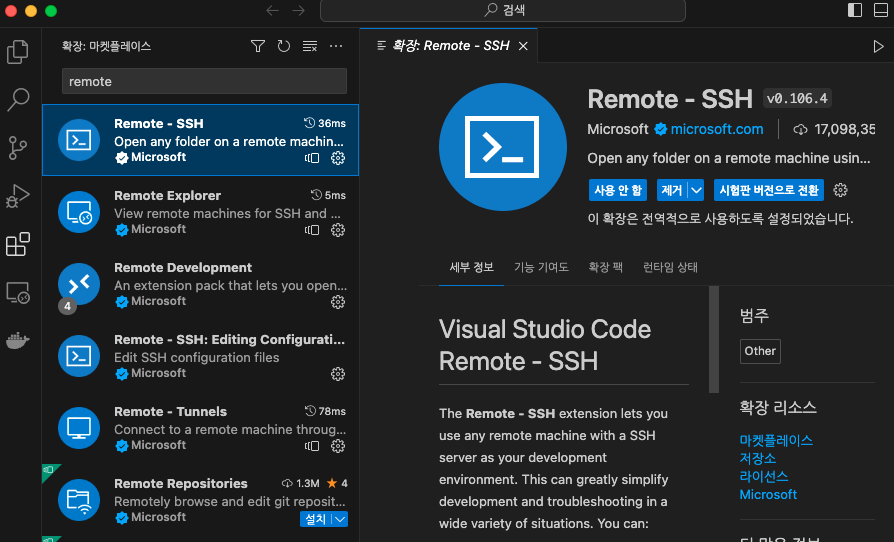Click the 제거 uninstall button
Screen dimensions: 894x542
(x=672, y=190)
